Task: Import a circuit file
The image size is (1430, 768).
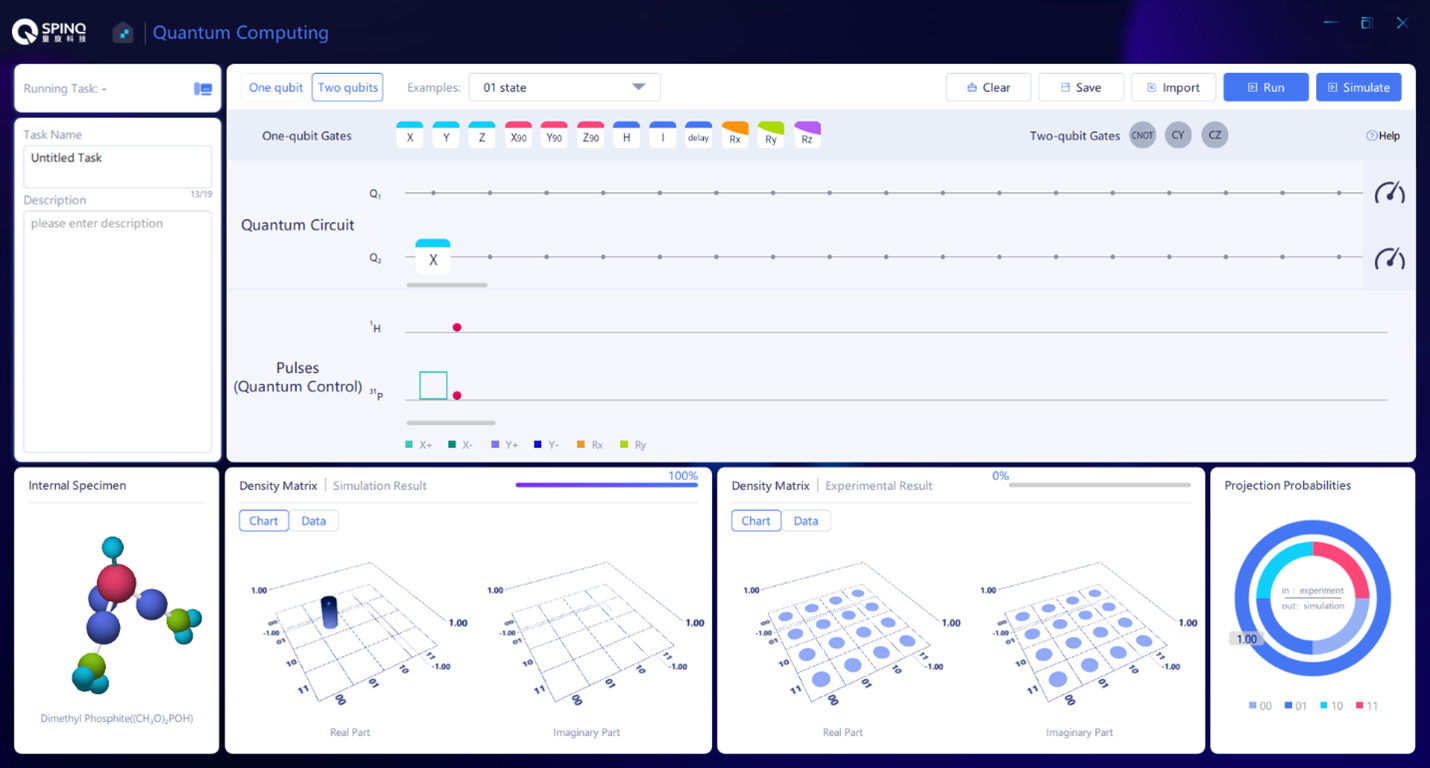Action: [x=1173, y=88]
